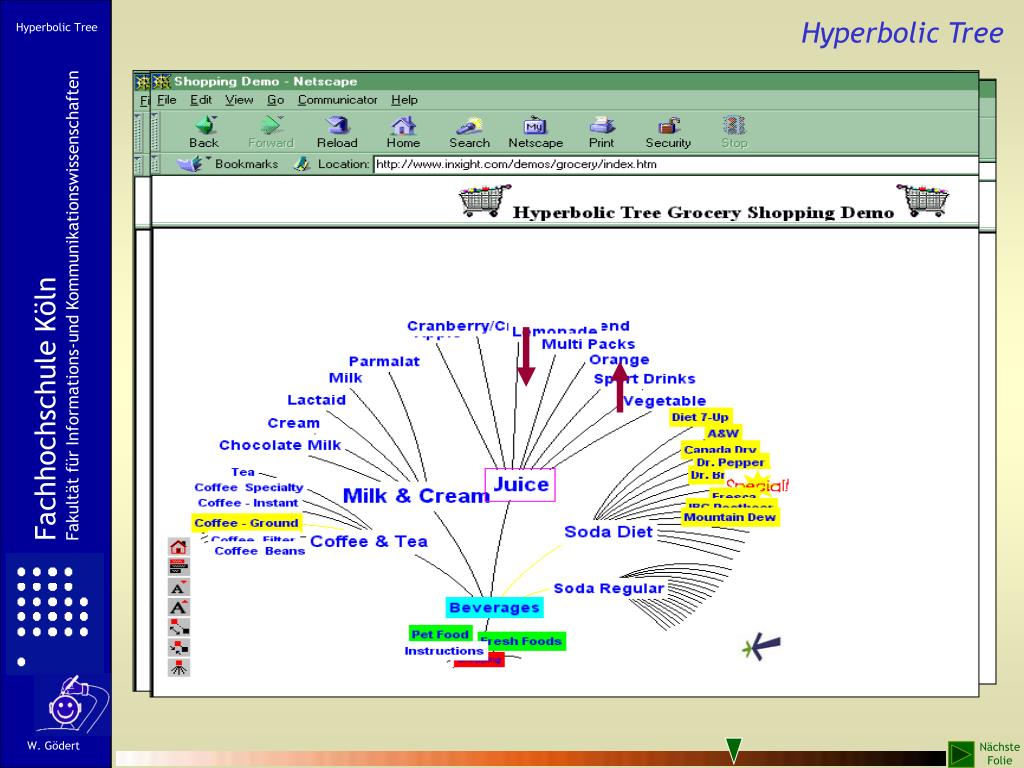Select the Tea item
Viewport: 1024px width, 768px height.
(x=243, y=472)
